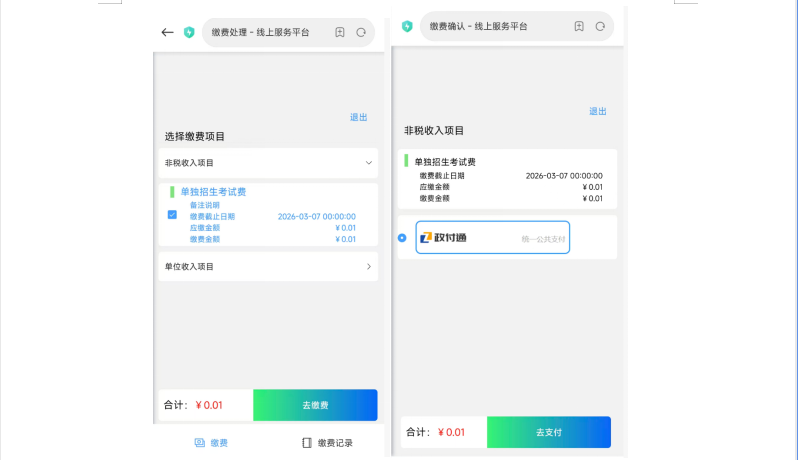
Task: Collapse the 非税收入项目 section
Action: coord(368,162)
